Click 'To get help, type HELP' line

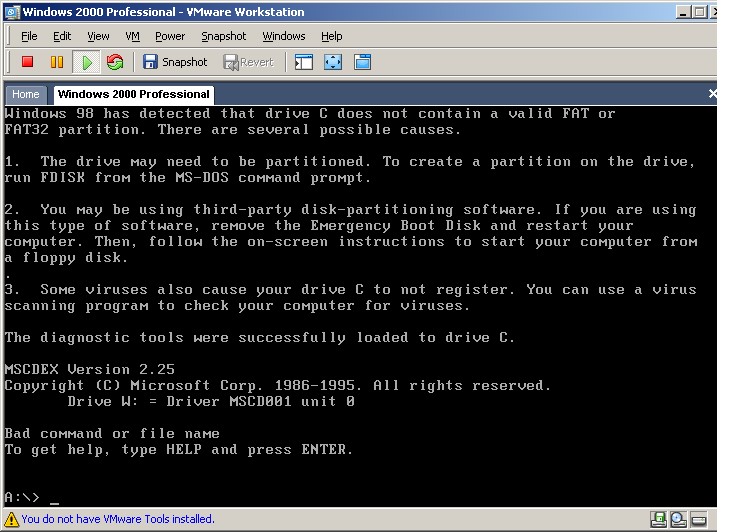[178, 450]
